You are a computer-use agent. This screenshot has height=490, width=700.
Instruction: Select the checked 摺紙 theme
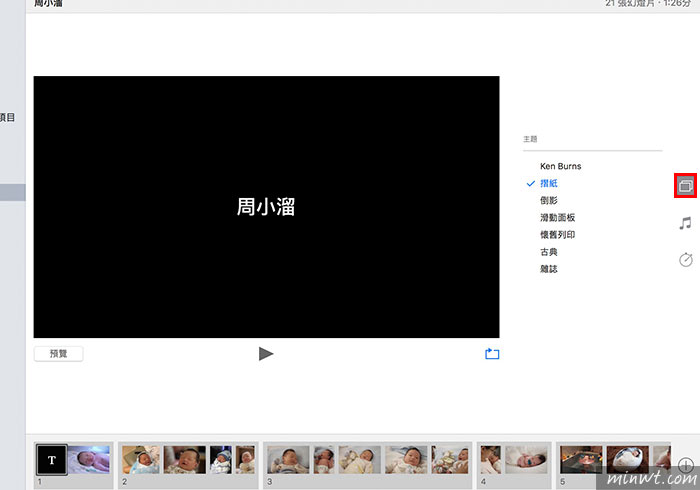tap(549, 183)
